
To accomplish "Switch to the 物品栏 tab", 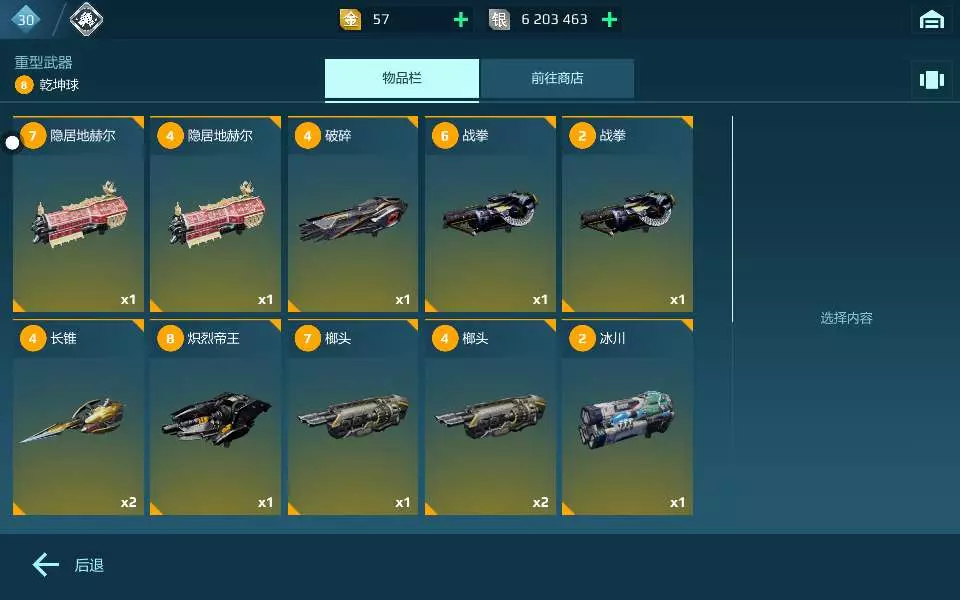I will tap(402, 78).
